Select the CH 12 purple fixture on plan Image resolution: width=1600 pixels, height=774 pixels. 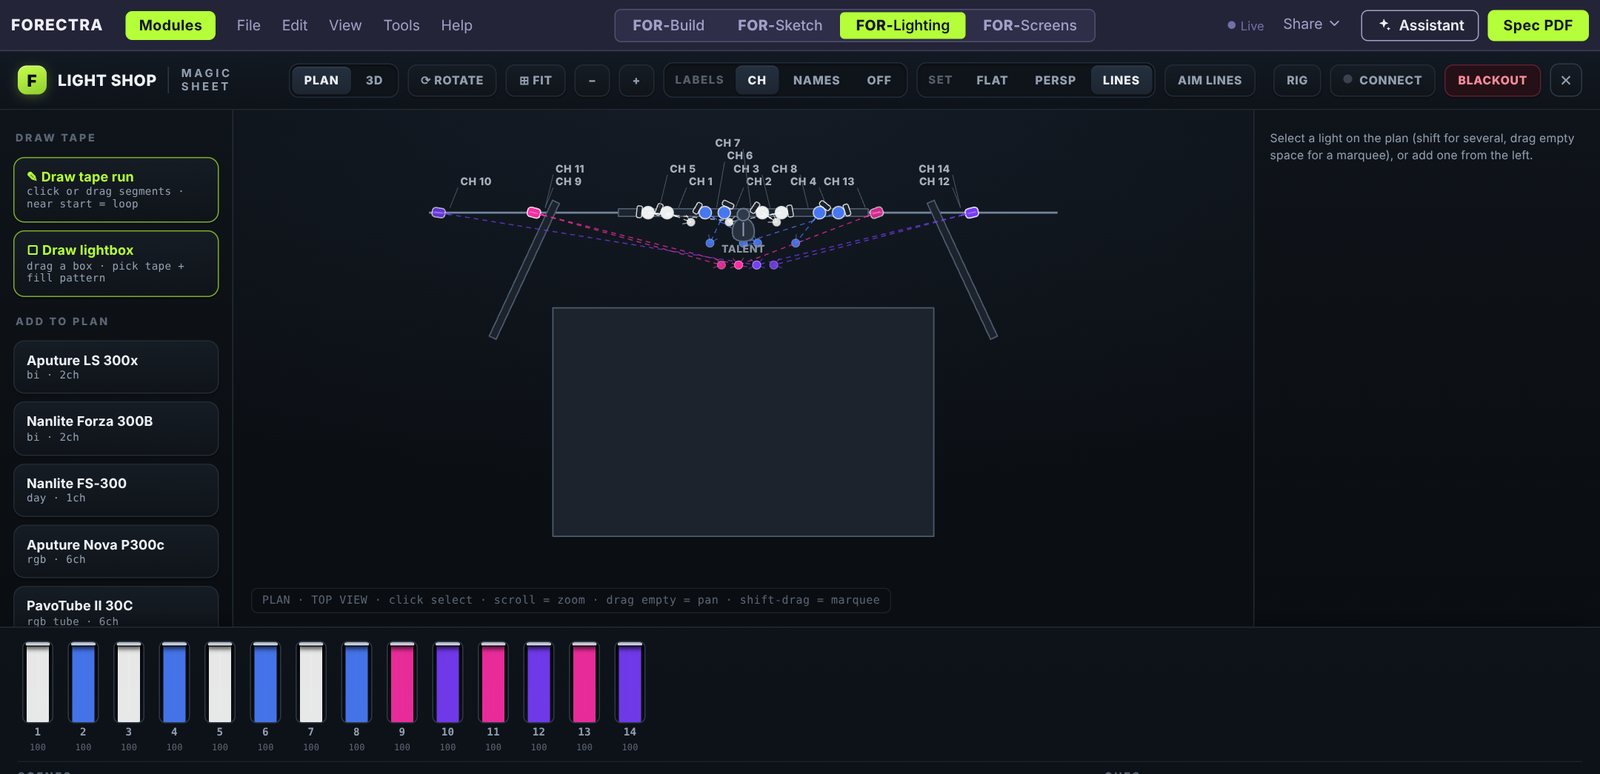(971, 212)
